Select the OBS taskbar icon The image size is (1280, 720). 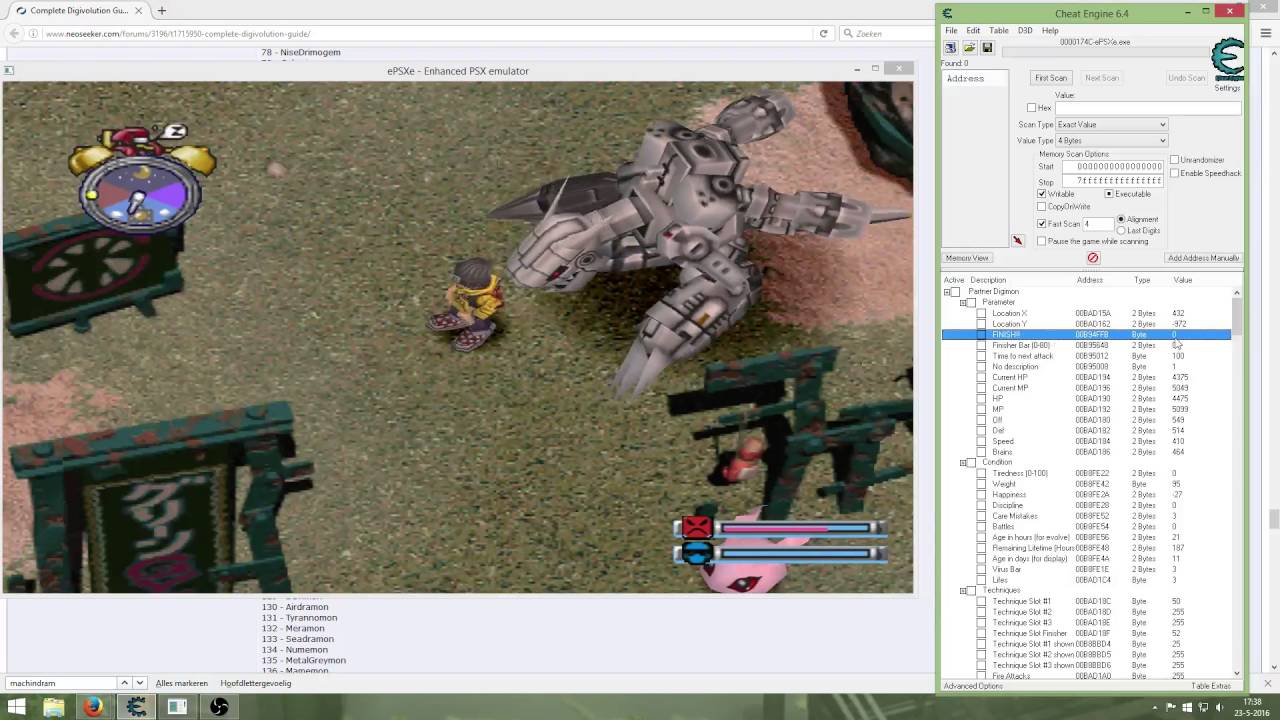click(219, 707)
